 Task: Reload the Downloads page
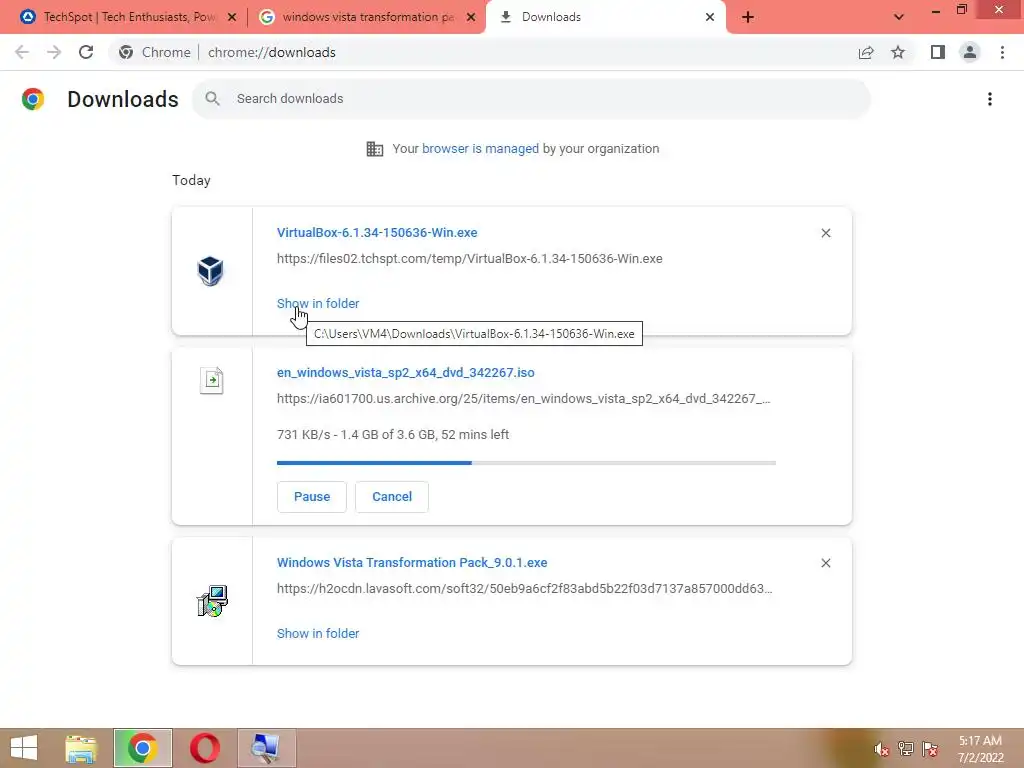point(86,52)
